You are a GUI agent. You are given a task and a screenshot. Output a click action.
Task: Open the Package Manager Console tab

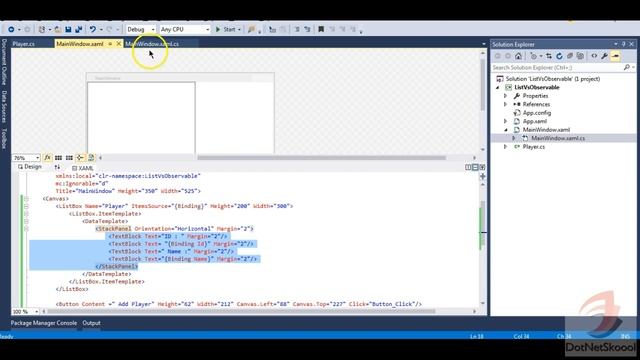44,323
